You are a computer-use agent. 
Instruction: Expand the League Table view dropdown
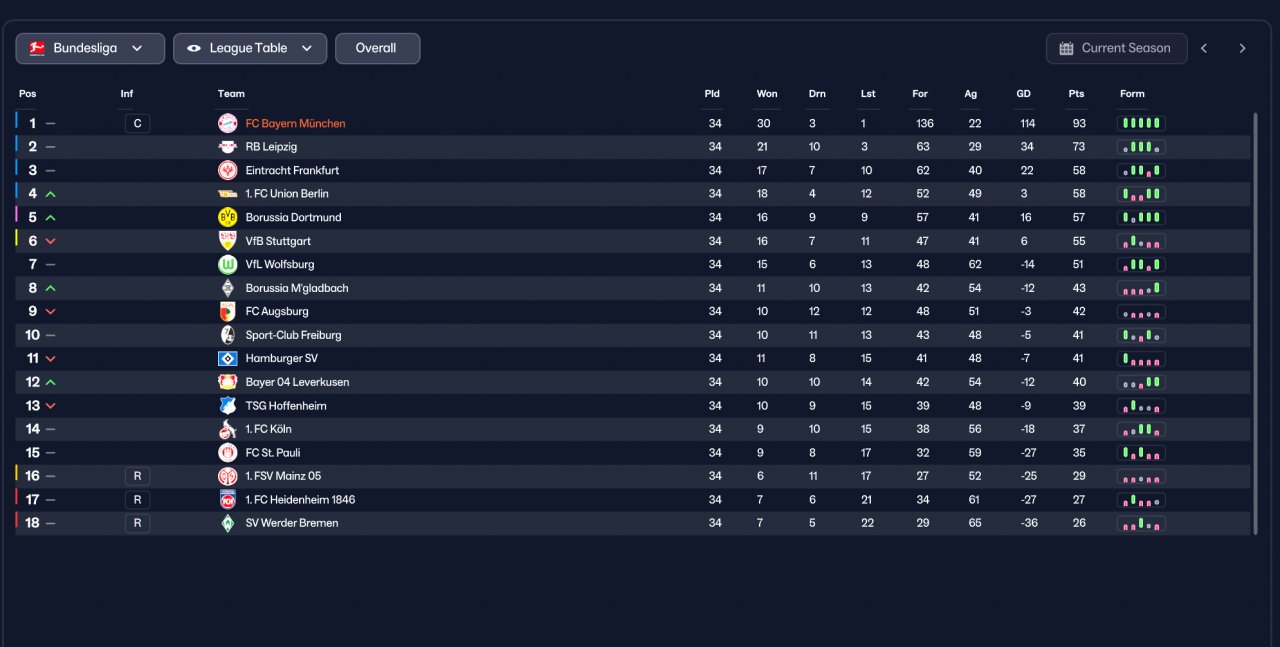pyautogui.click(x=250, y=48)
